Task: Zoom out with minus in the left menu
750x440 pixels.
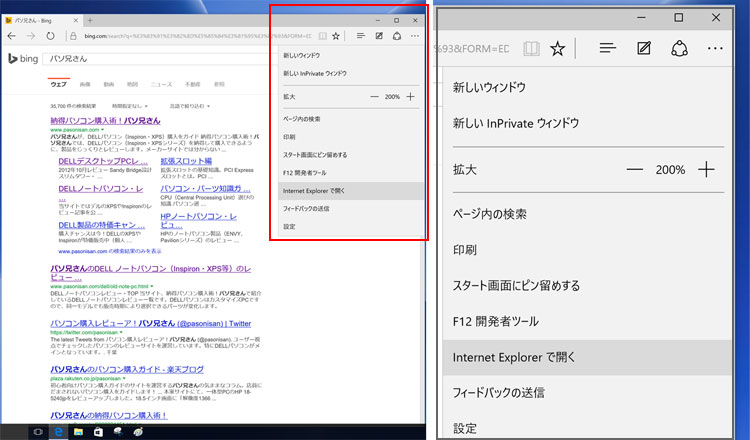Action: click(x=374, y=97)
